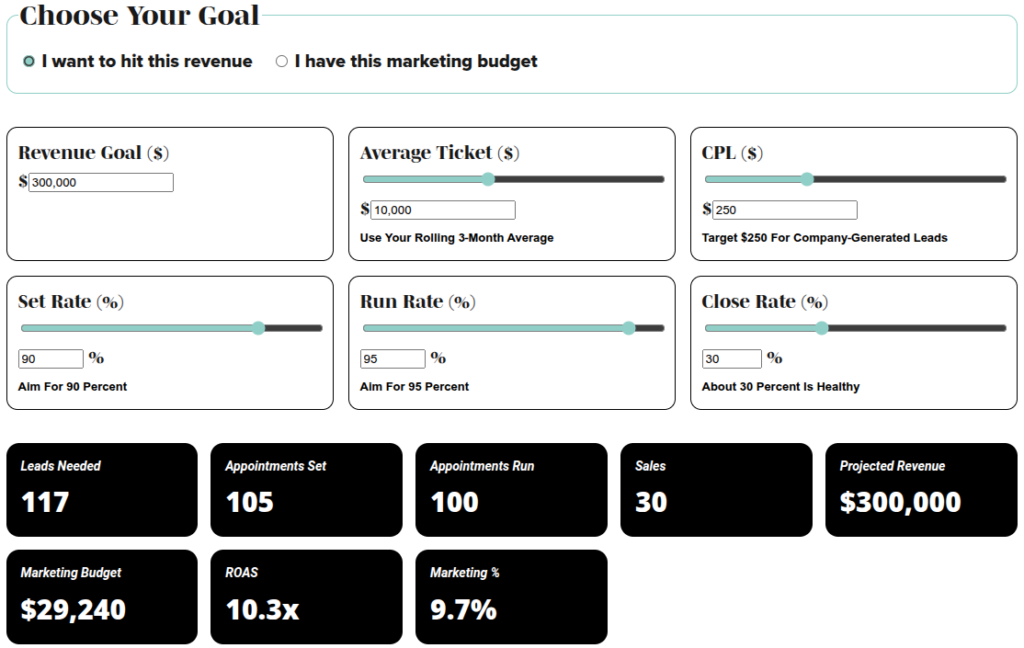Focus the Set Rate percent input
1024x648 pixels.
(x=51, y=359)
